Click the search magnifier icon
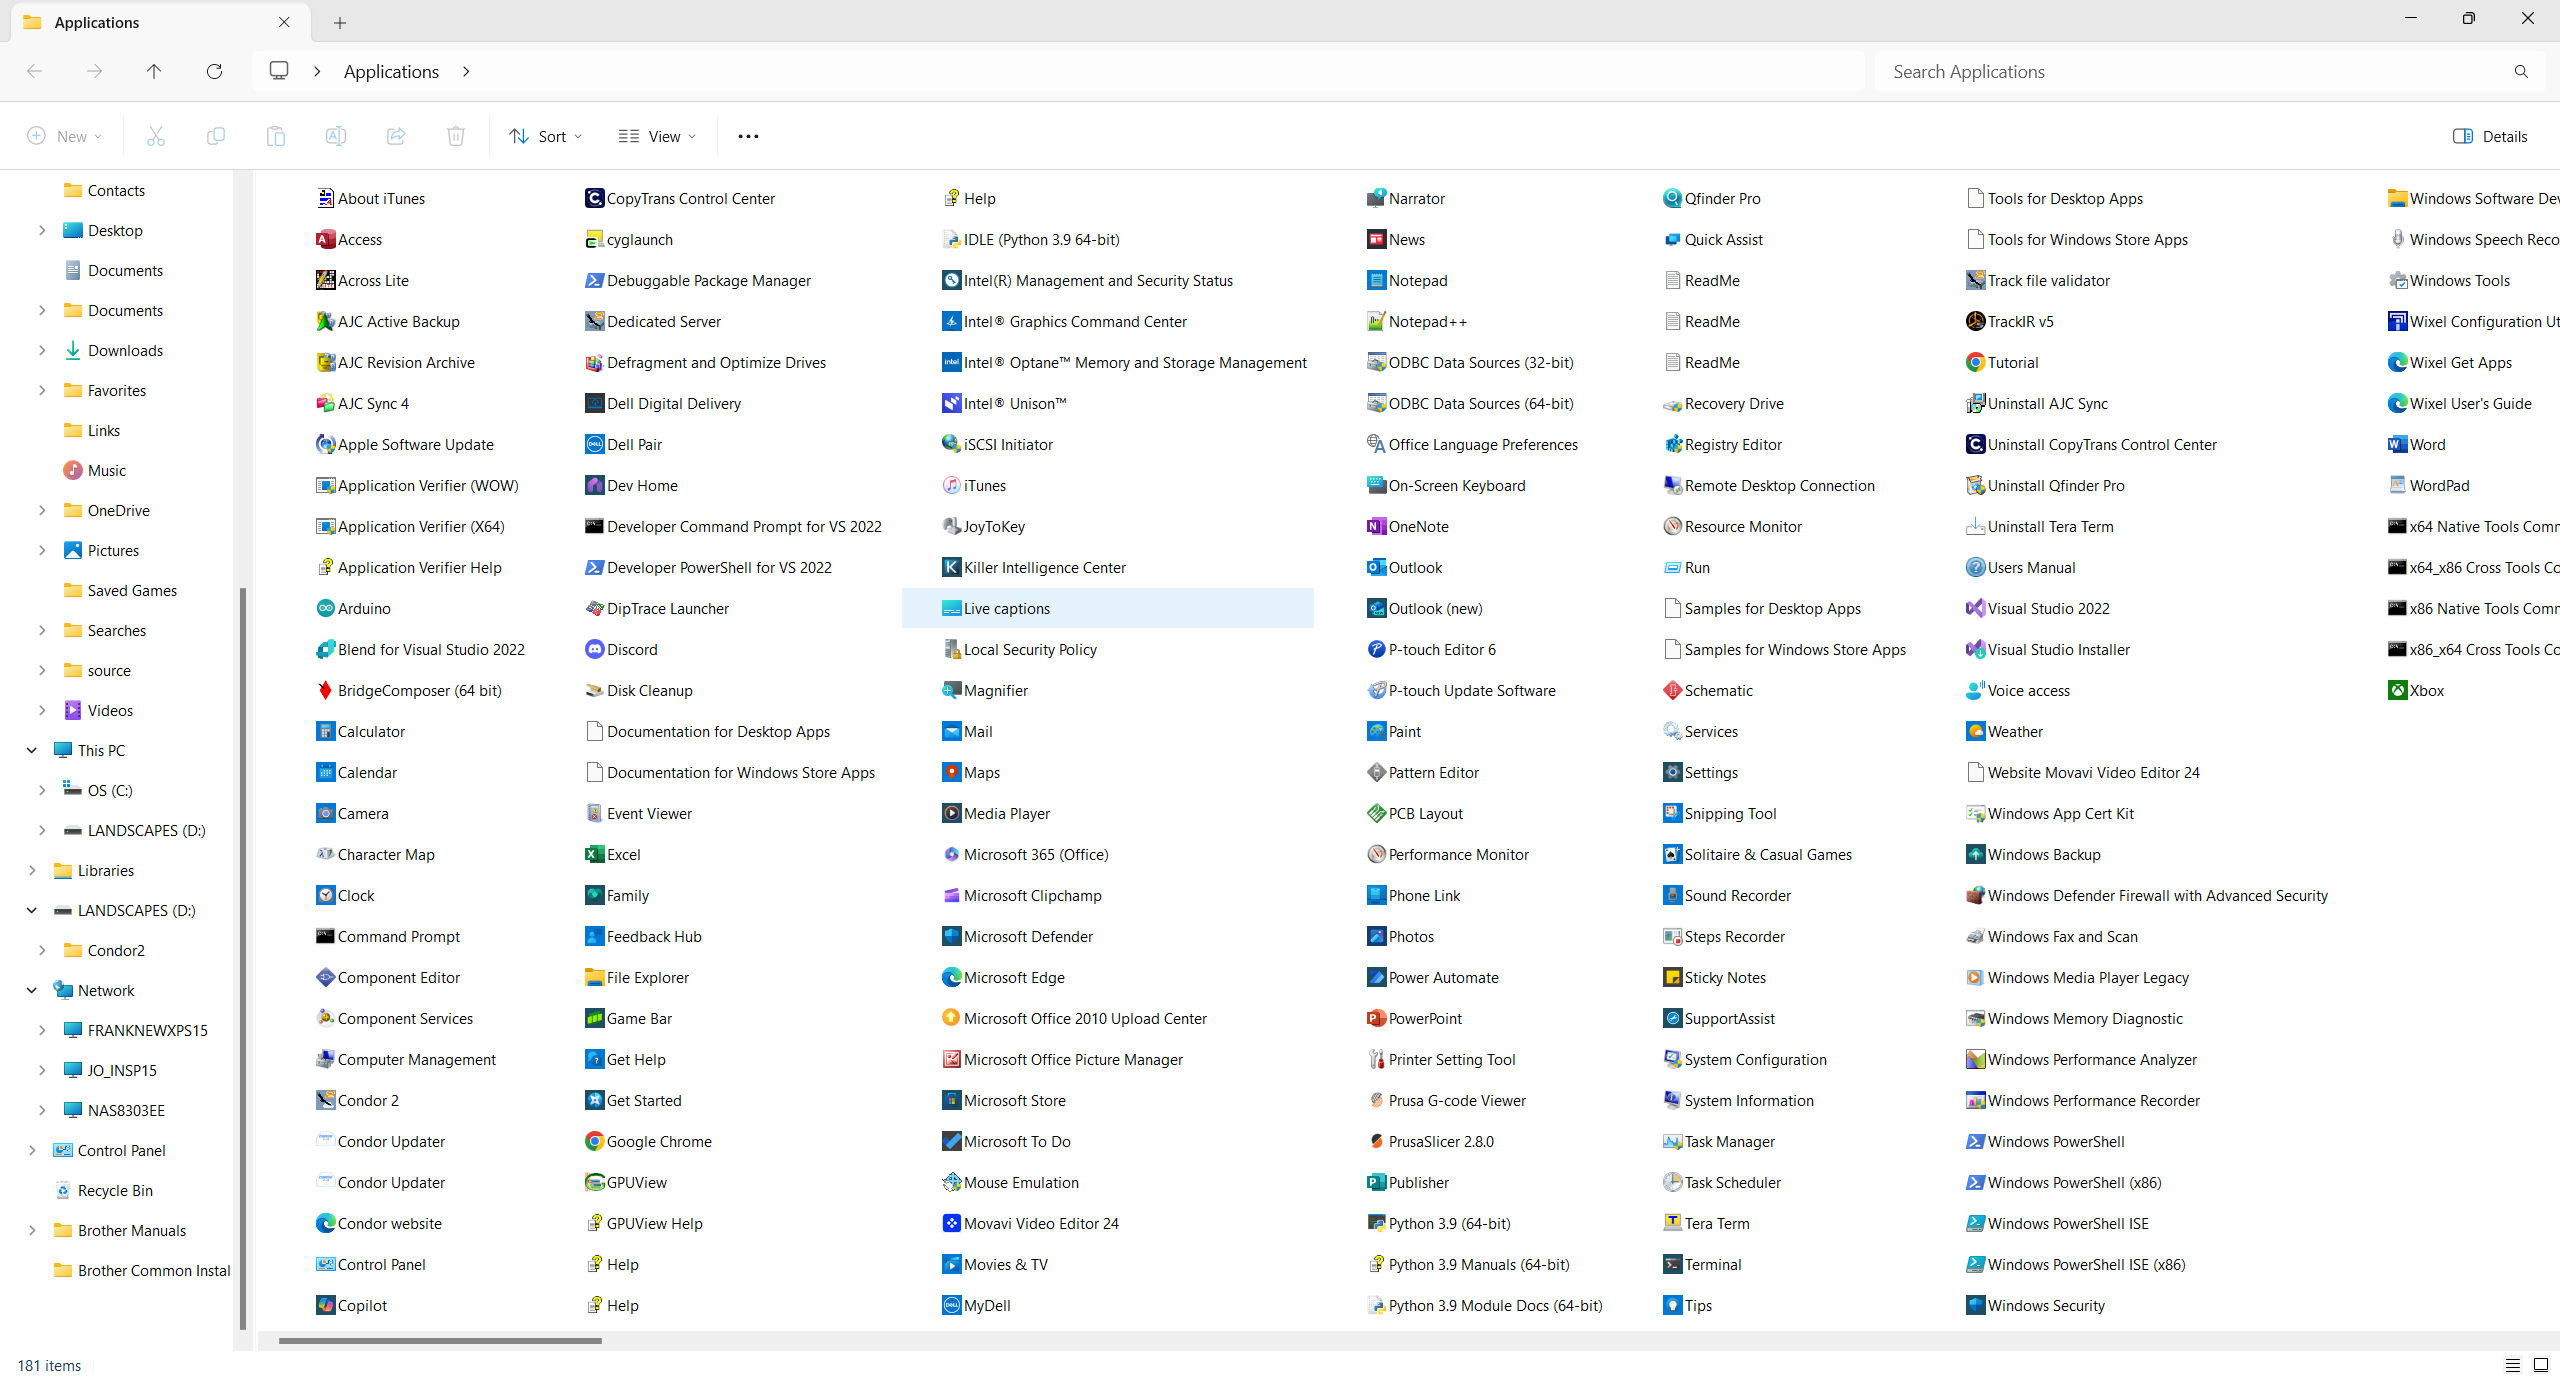 tap(2521, 71)
